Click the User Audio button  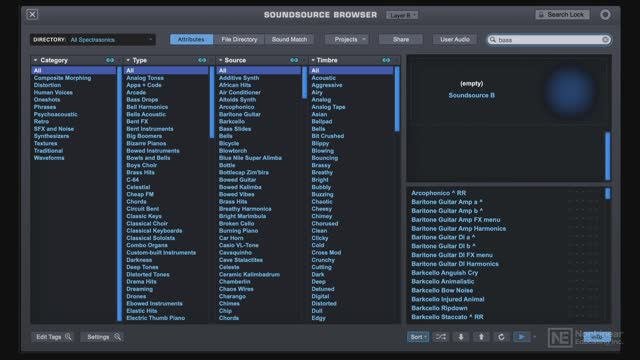[x=455, y=40]
